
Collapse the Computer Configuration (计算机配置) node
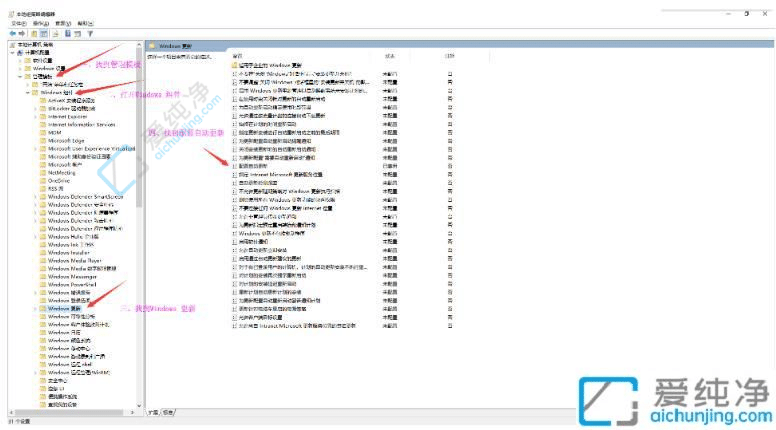point(12,52)
